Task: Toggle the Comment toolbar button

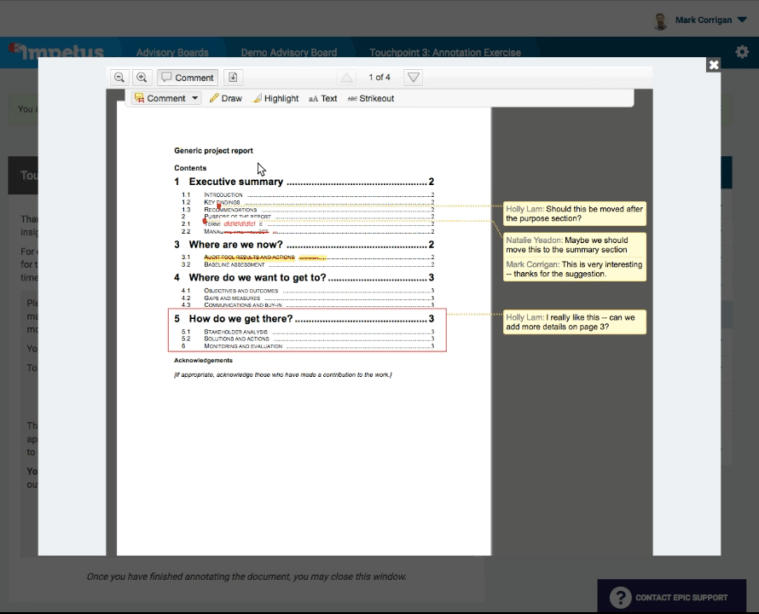Action: 187,77
